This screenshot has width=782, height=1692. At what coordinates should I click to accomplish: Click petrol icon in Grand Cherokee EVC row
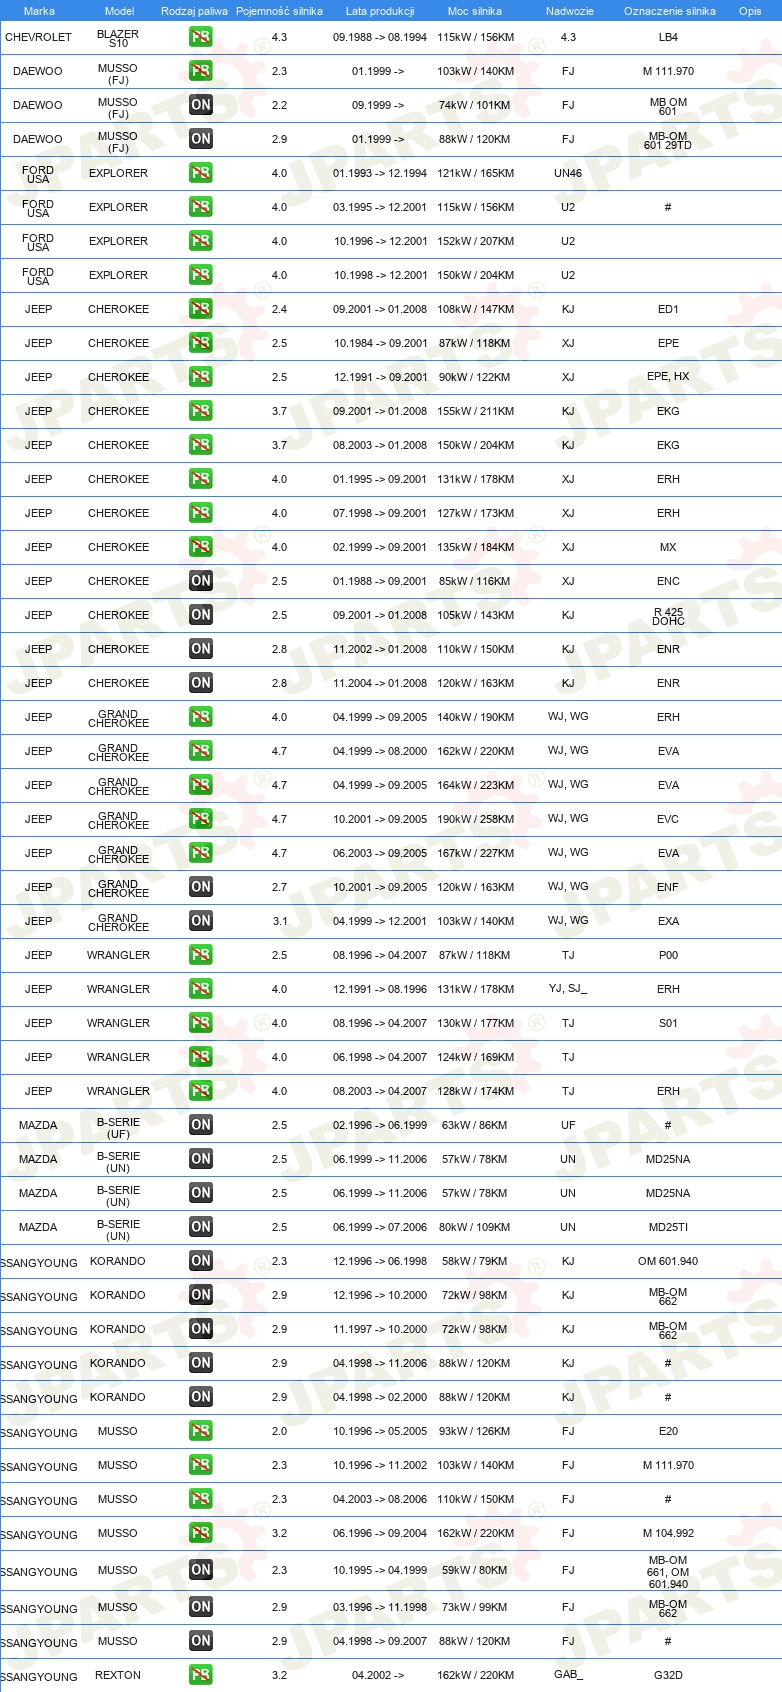[x=201, y=819]
